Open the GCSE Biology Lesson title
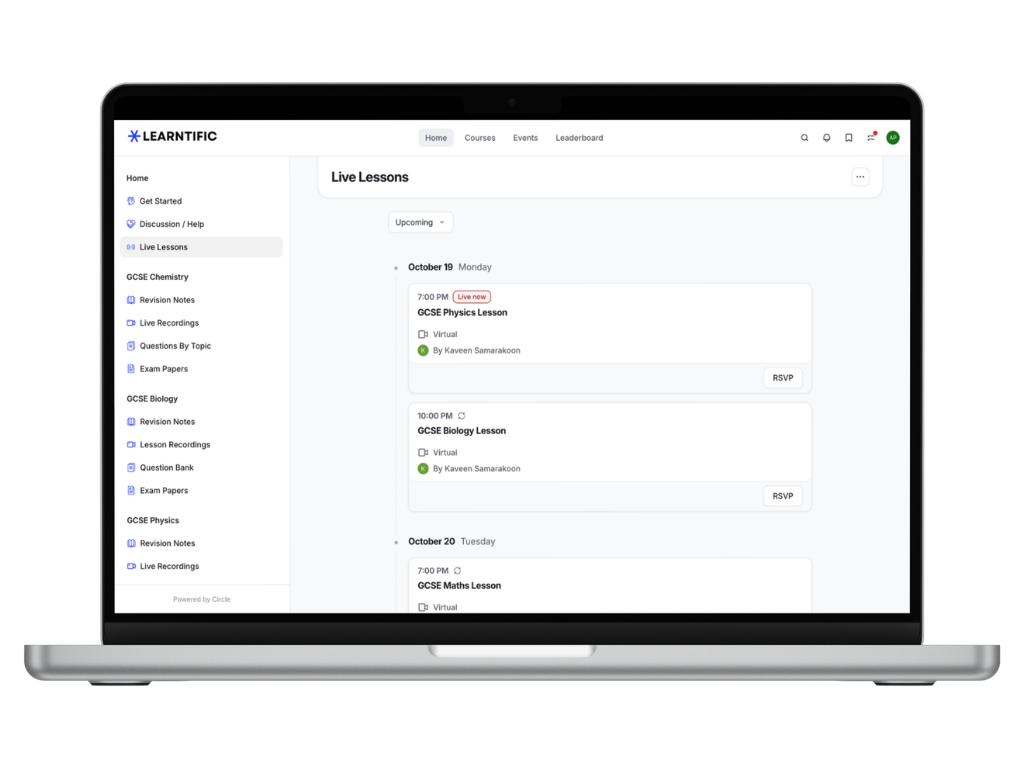 pos(462,431)
